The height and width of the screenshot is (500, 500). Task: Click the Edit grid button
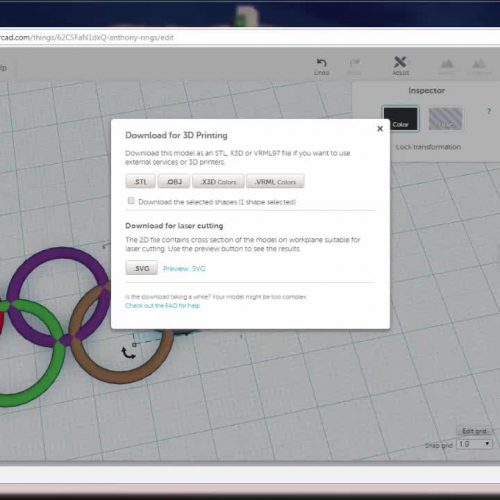[x=474, y=431]
